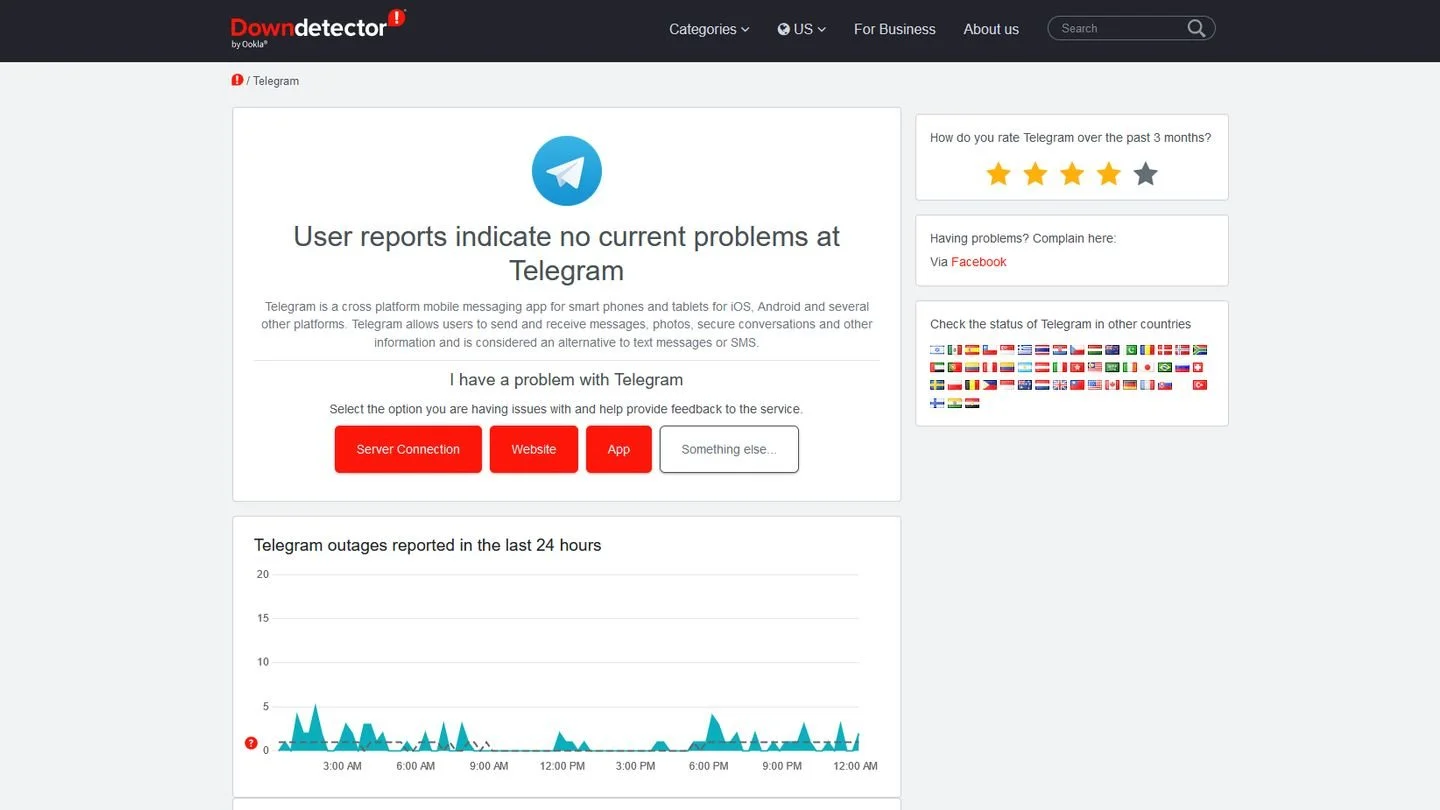Click the red home breadcrumb icon
This screenshot has height=810, width=1440.
click(237, 80)
